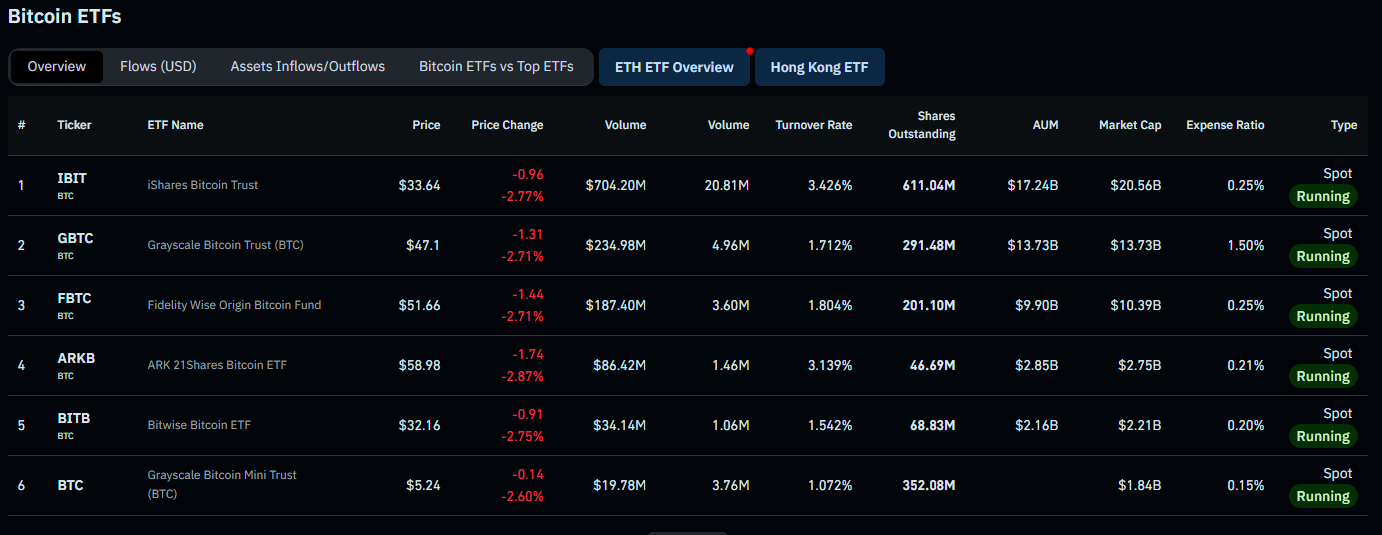This screenshot has width=1382, height=535.
Task: Click 611.04M shares outstanding
Action: (929, 185)
